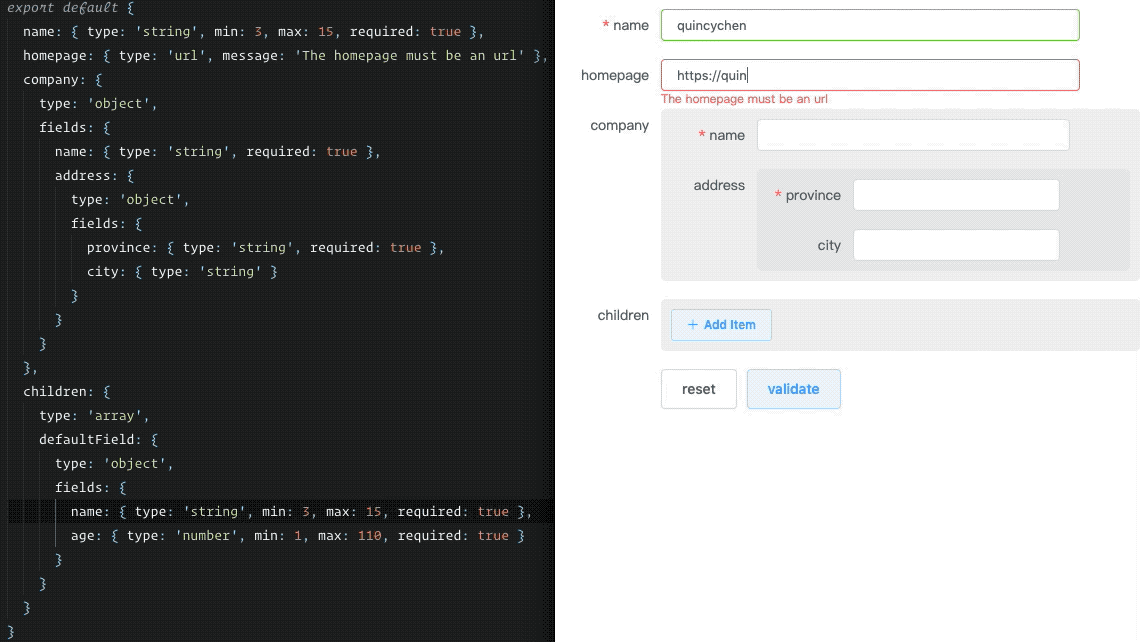Click the age number rule code line
Image resolution: width=1144 pixels, height=642 pixels.
[x=298, y=535]
